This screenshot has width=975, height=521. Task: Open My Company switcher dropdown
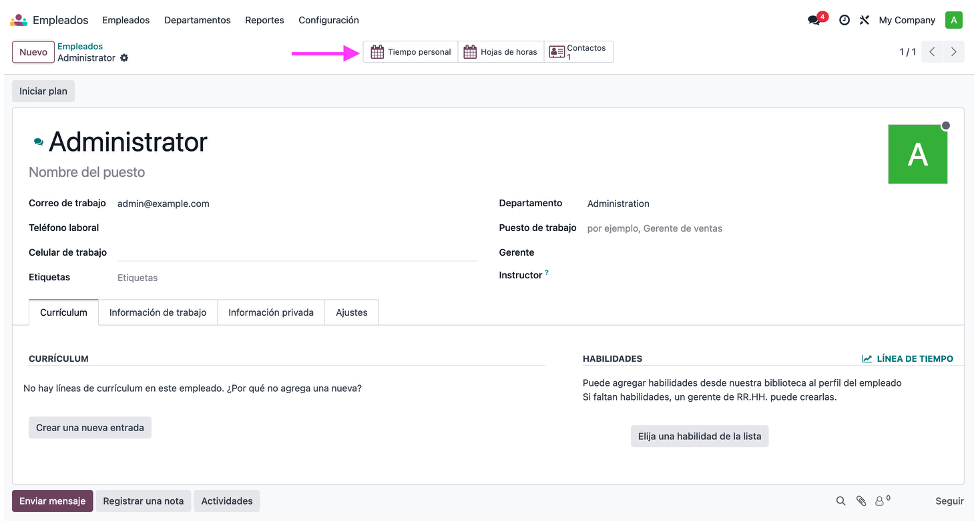point(906,20)
